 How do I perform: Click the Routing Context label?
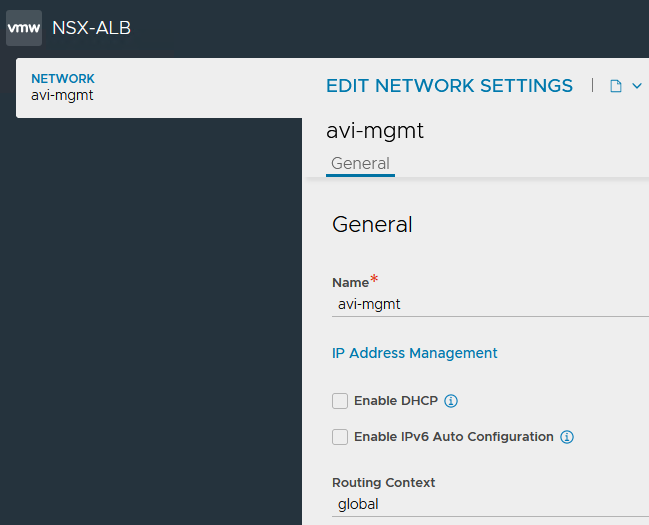383,482
